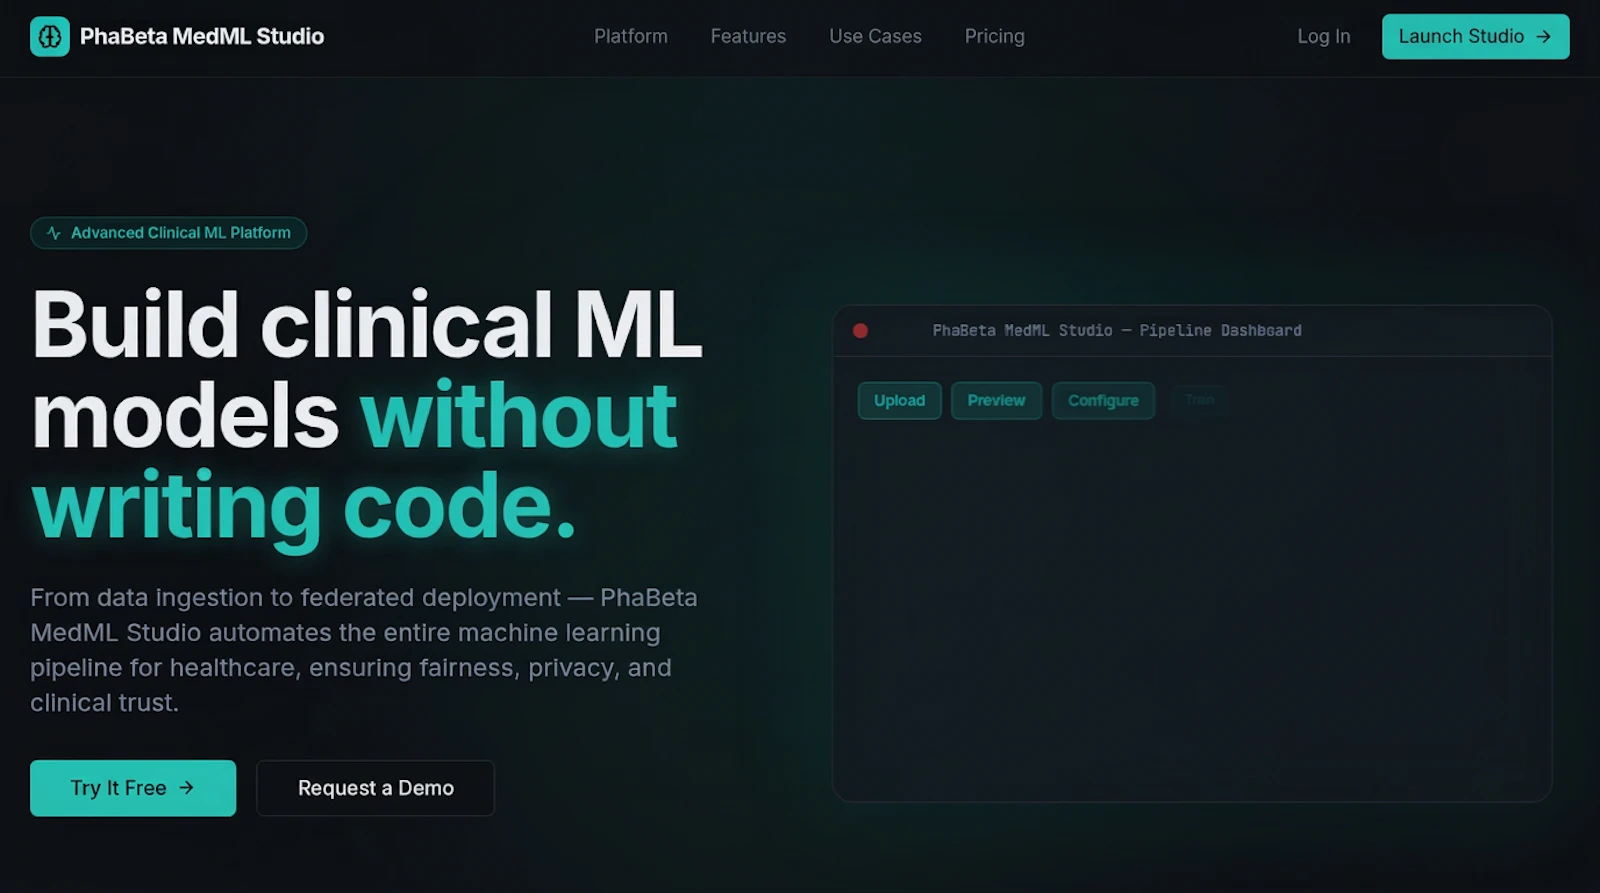Click the 'Pipeline Dashboard' title text
The image size is (1600, 893).
(x=1220, y=330)
